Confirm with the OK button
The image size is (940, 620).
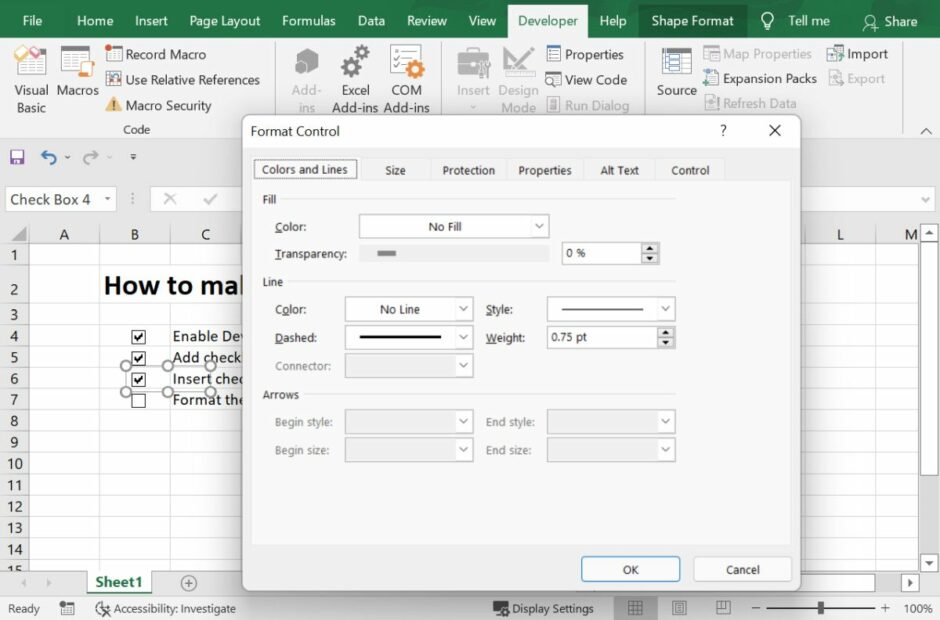pyautogui.click(x=630, y=568)
